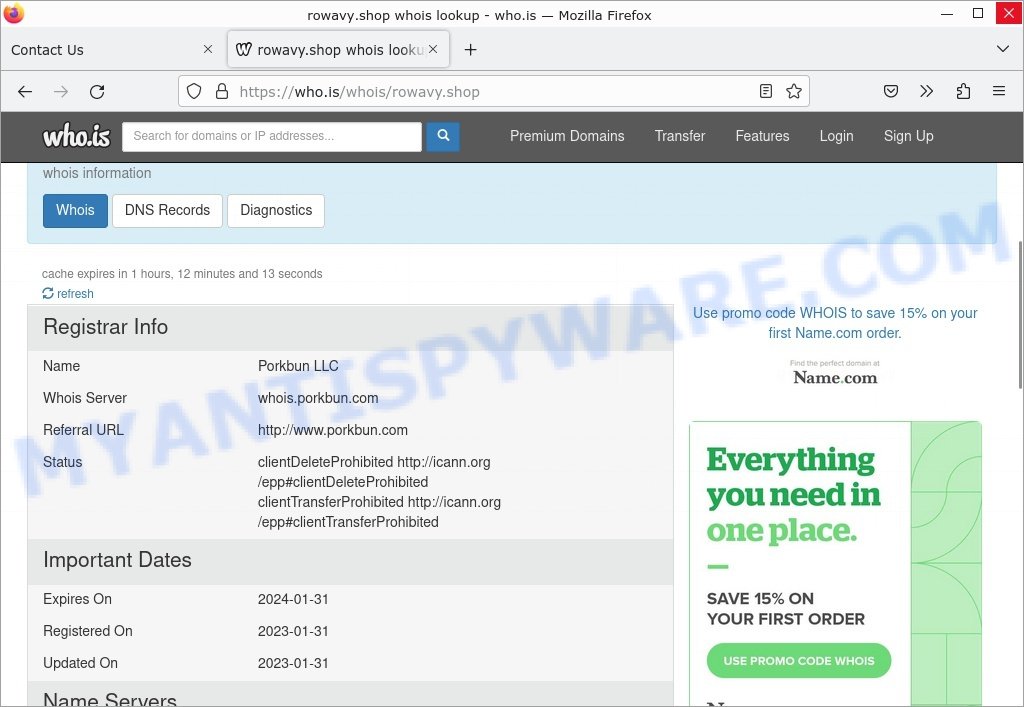The height and width of the screenshot is (707, 1024).
Task: Select the Whois tab button
Action: (x=75, y=210)
